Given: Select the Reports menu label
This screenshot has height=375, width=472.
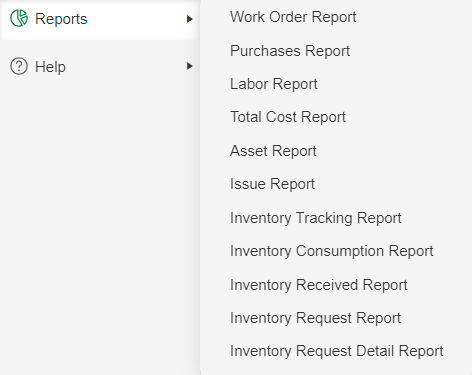Looking at the screenshot, I should pos(61,19).
